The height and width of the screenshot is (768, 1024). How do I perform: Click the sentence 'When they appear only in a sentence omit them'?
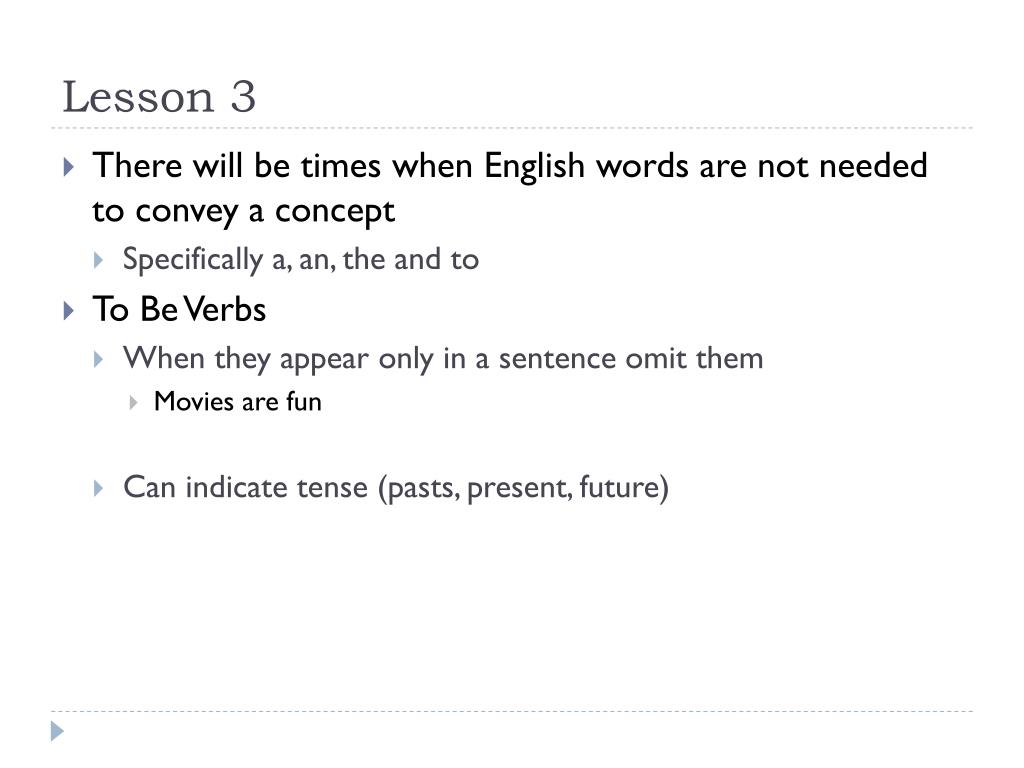(443, 359)
